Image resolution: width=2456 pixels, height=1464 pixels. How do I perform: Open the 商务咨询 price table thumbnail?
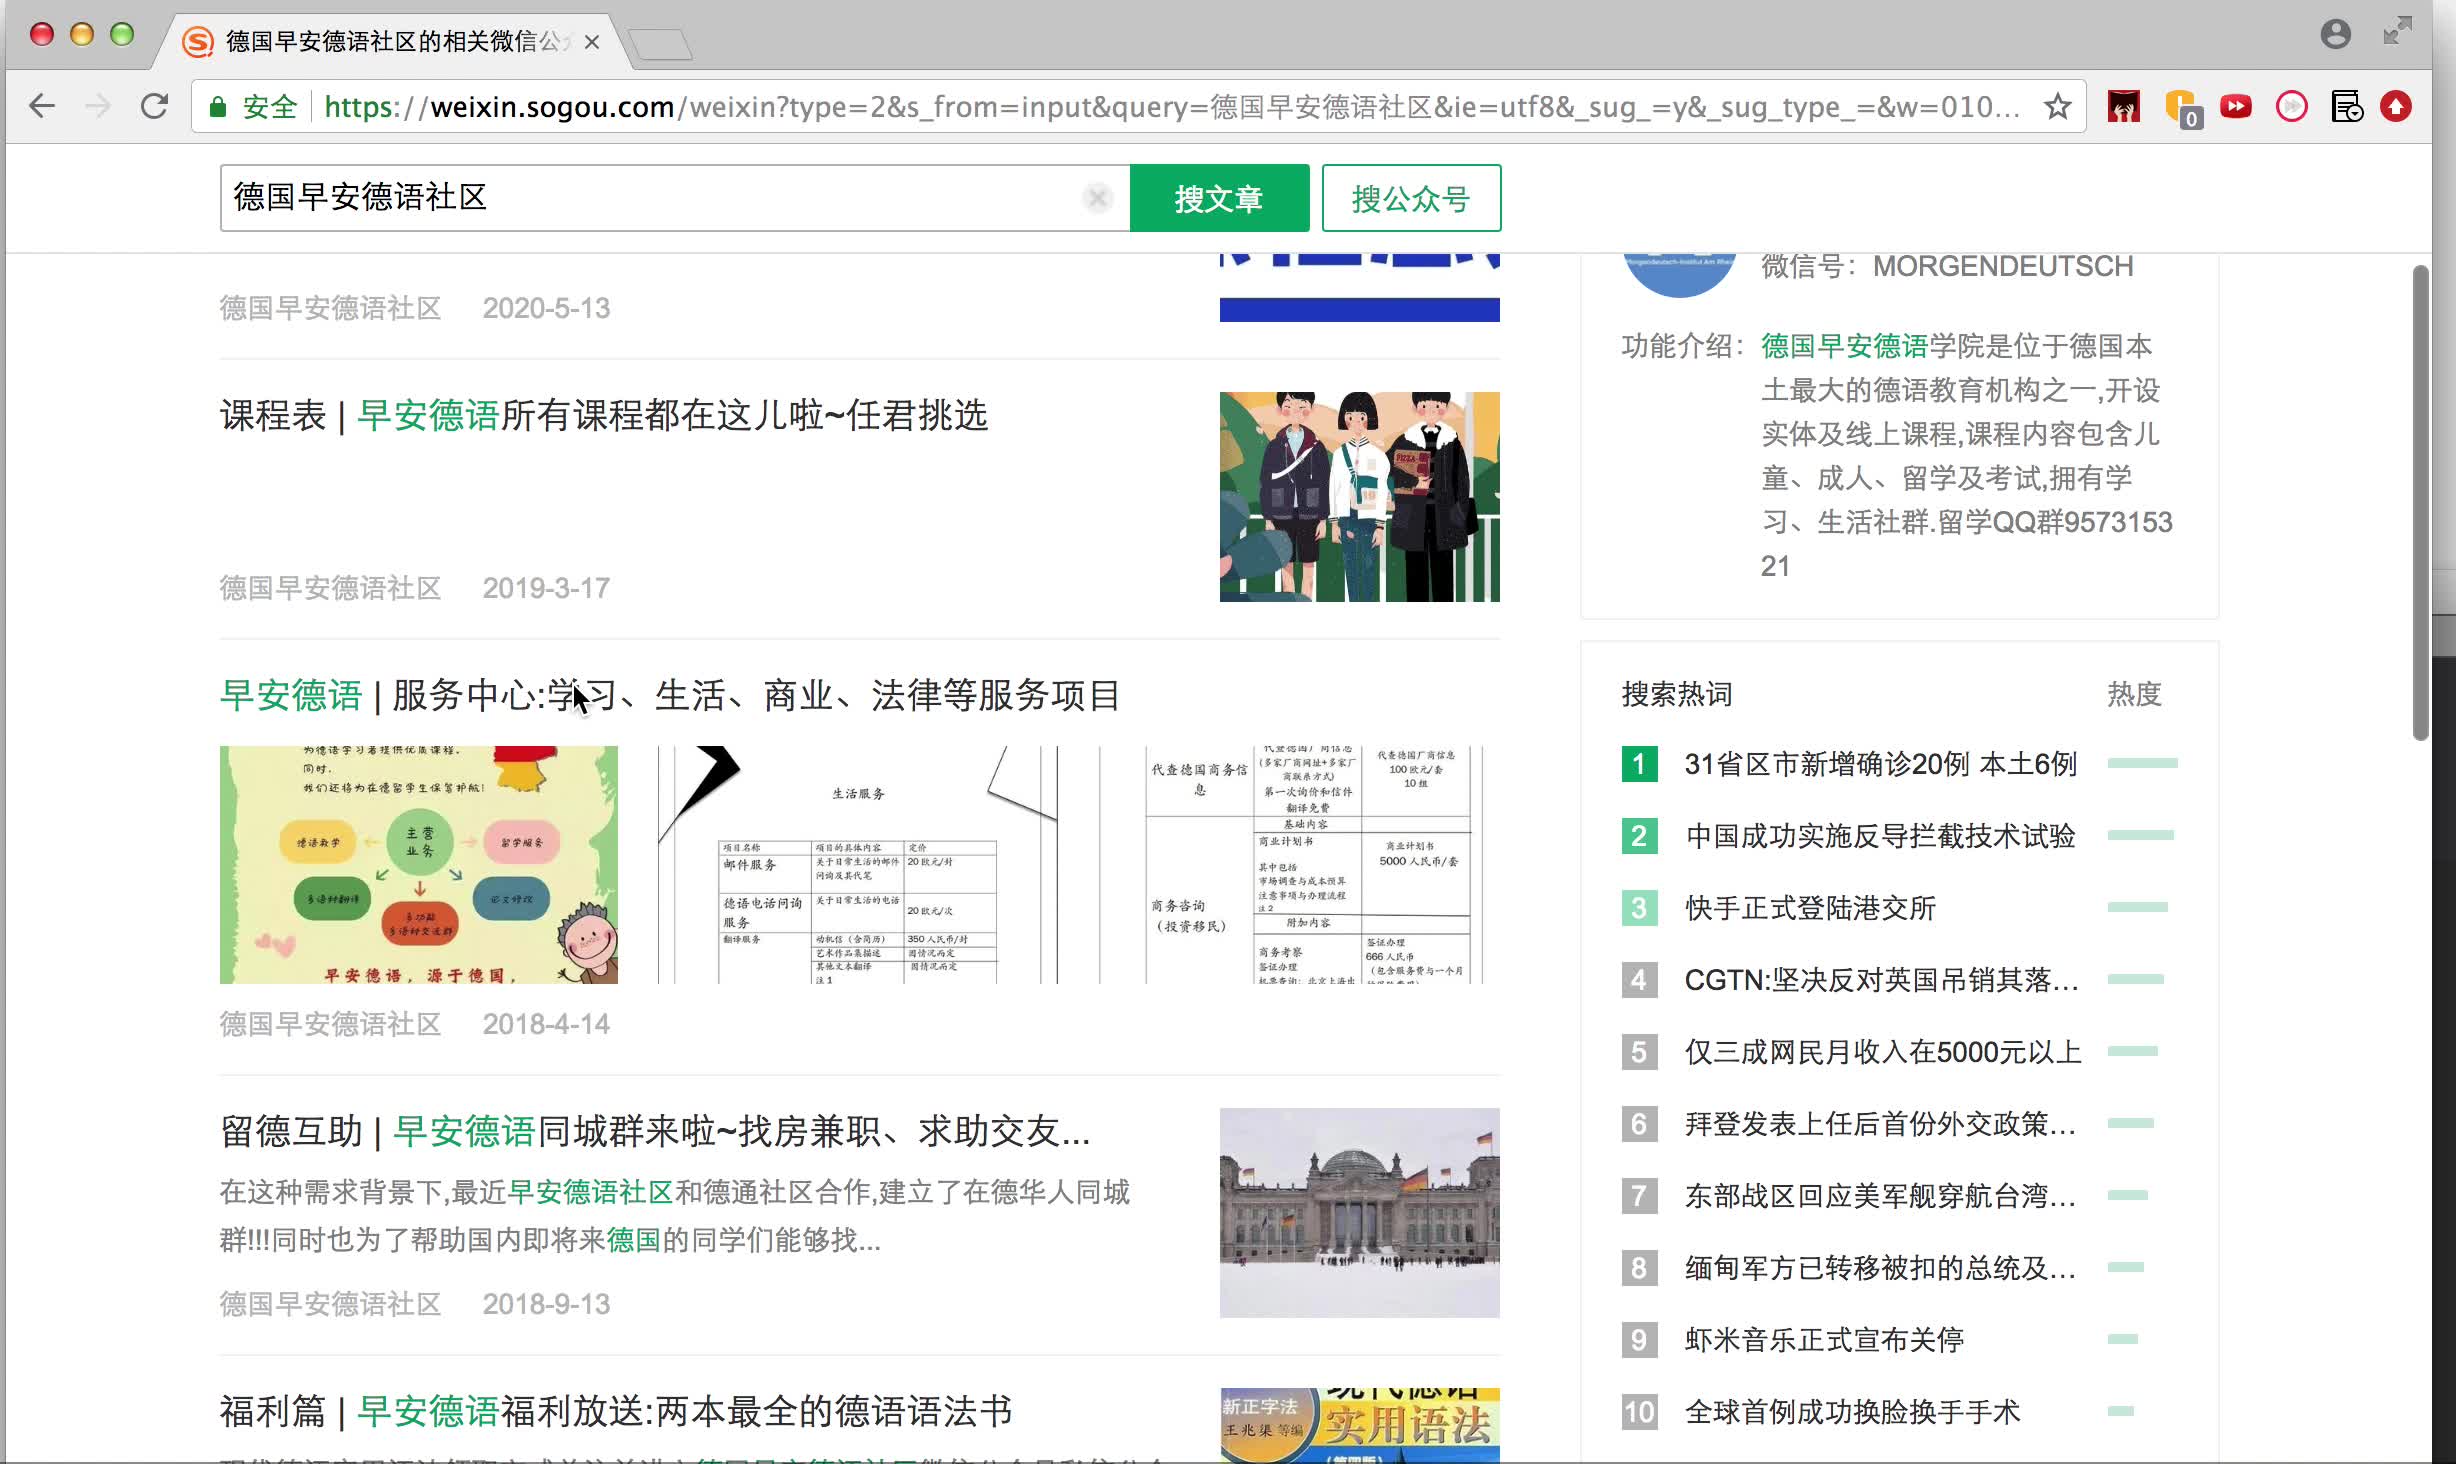(1300, 865)
